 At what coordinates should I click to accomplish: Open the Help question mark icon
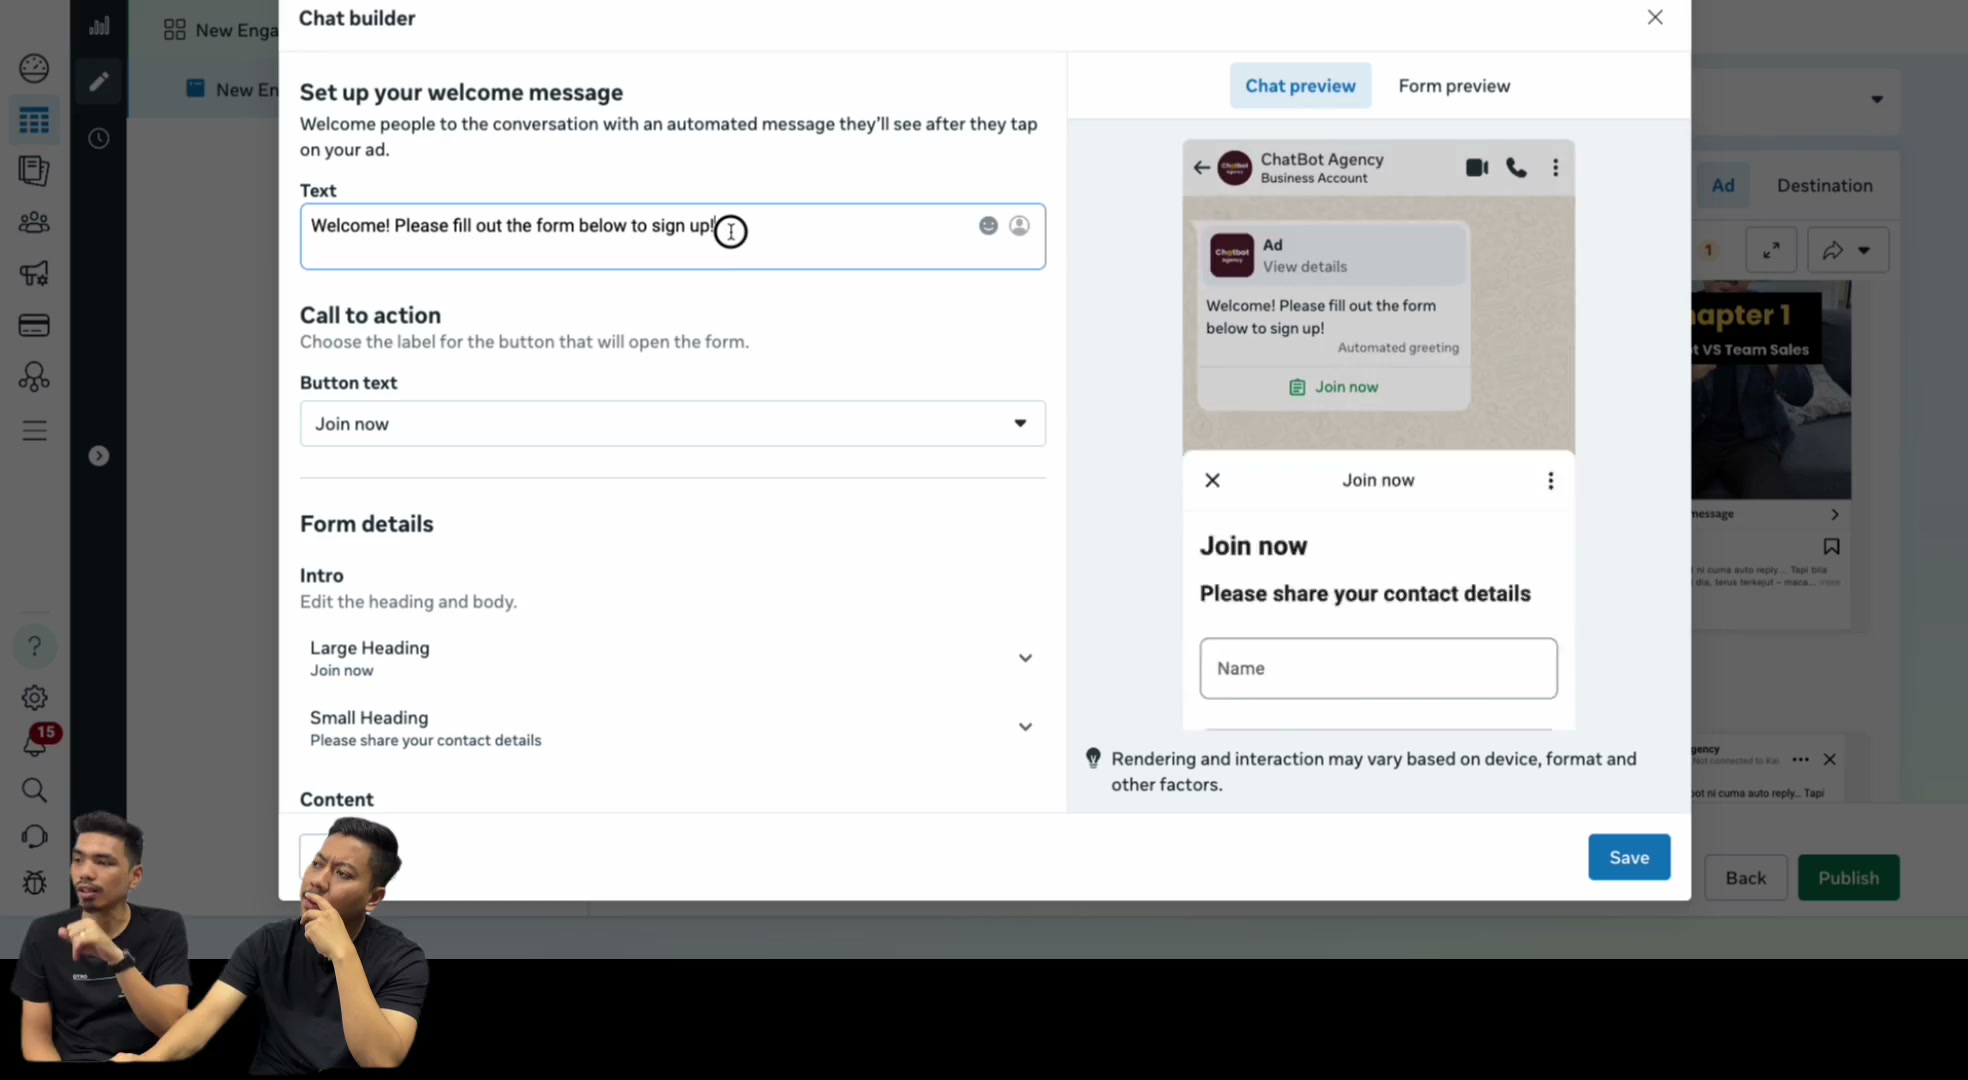click(x=34, y=646)
